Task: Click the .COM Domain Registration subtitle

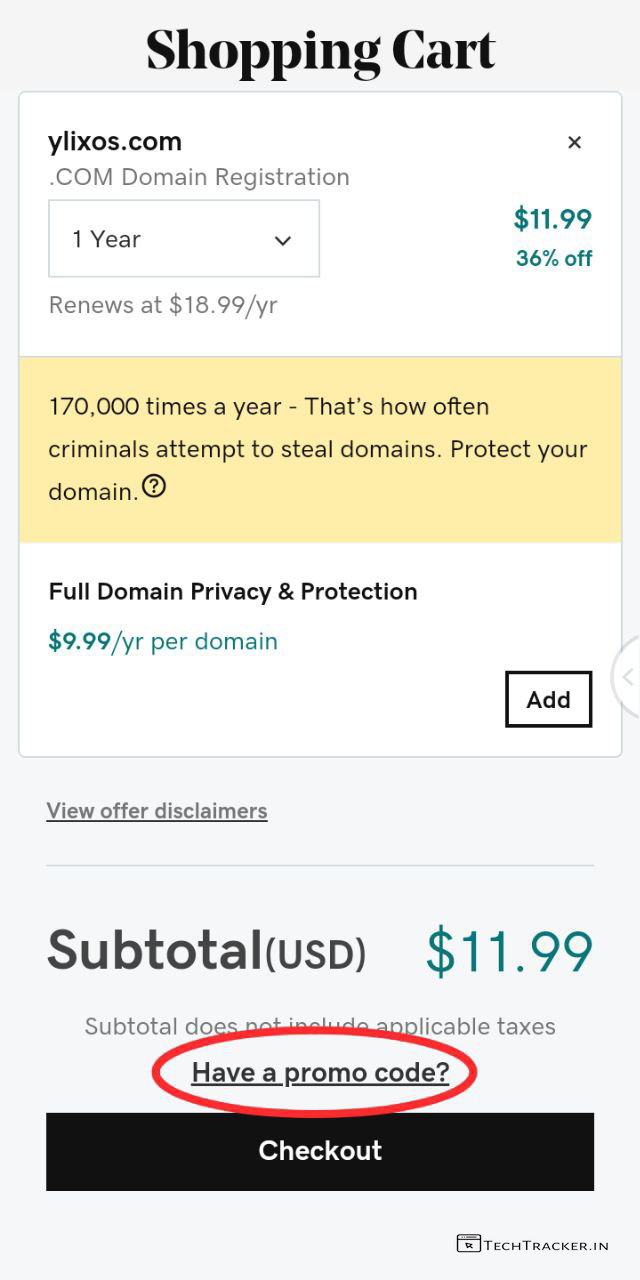Action: click(x=199, y=177)
